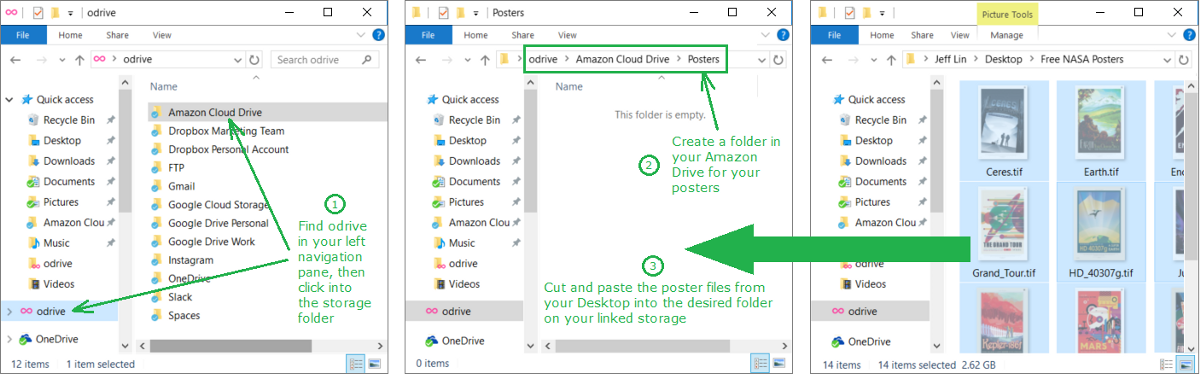Open help in odrive window ribbon
1200x374 pixels.
377,35
